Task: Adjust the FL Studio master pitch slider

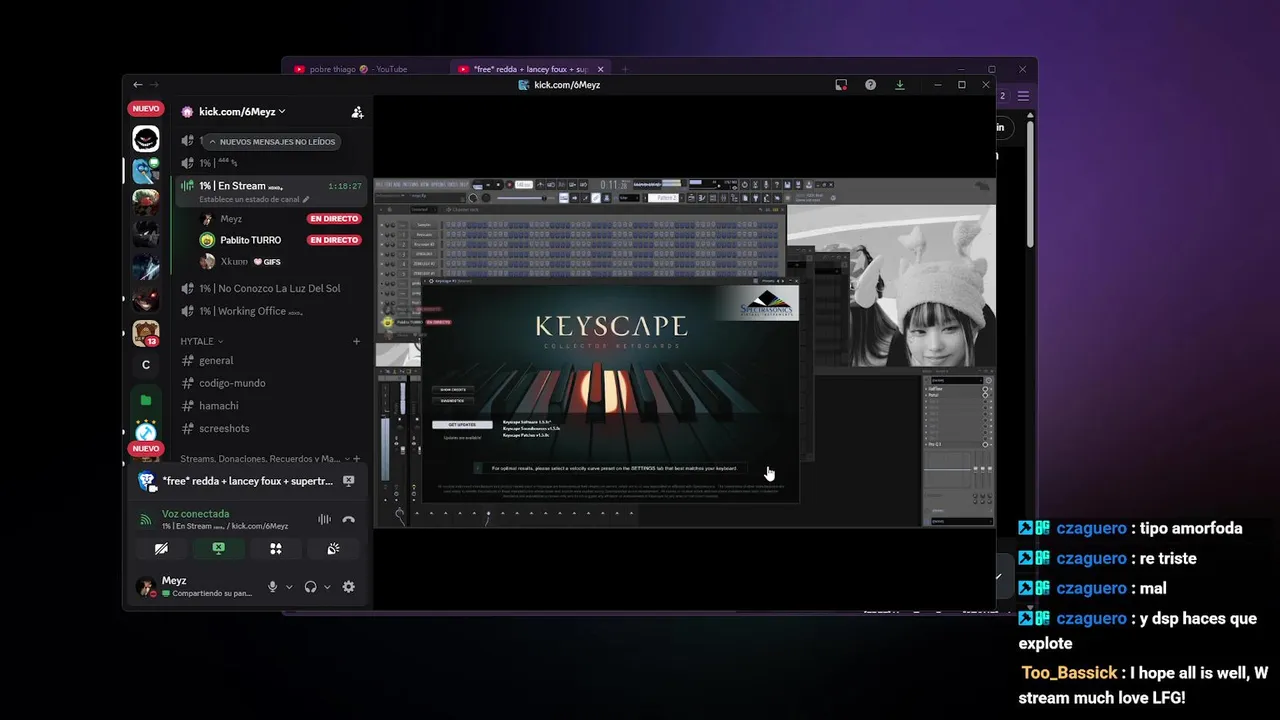Action: pyautogui.click(x=528, y=198)
